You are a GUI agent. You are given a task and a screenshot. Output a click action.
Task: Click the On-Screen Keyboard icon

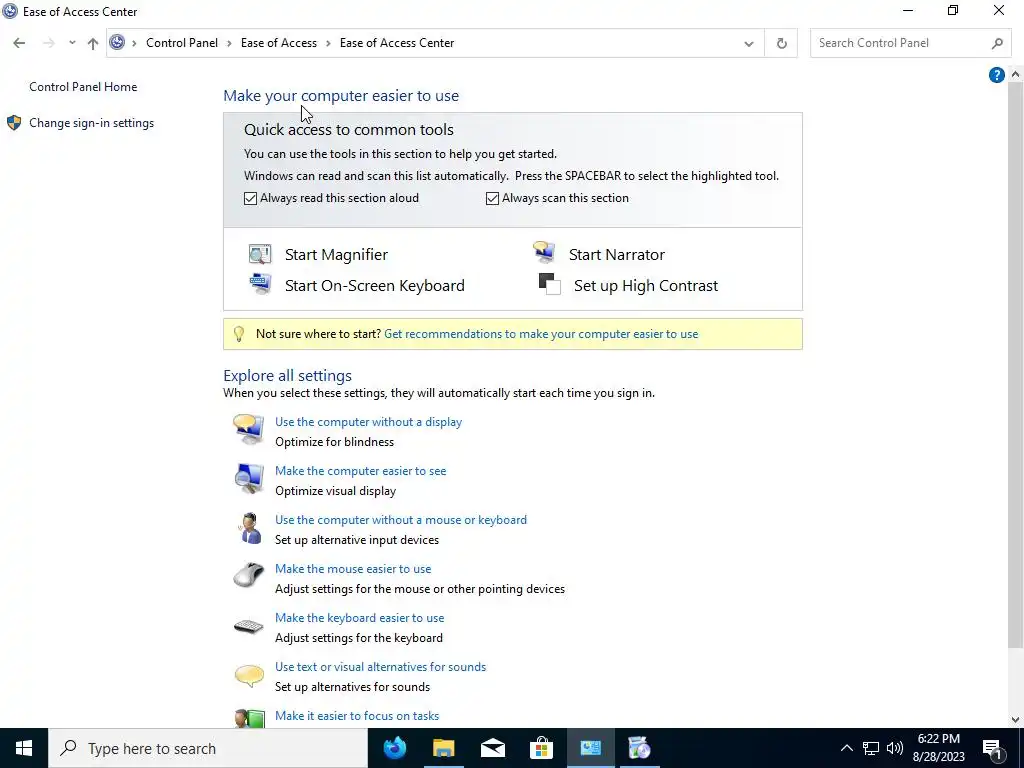coord(260,284)
